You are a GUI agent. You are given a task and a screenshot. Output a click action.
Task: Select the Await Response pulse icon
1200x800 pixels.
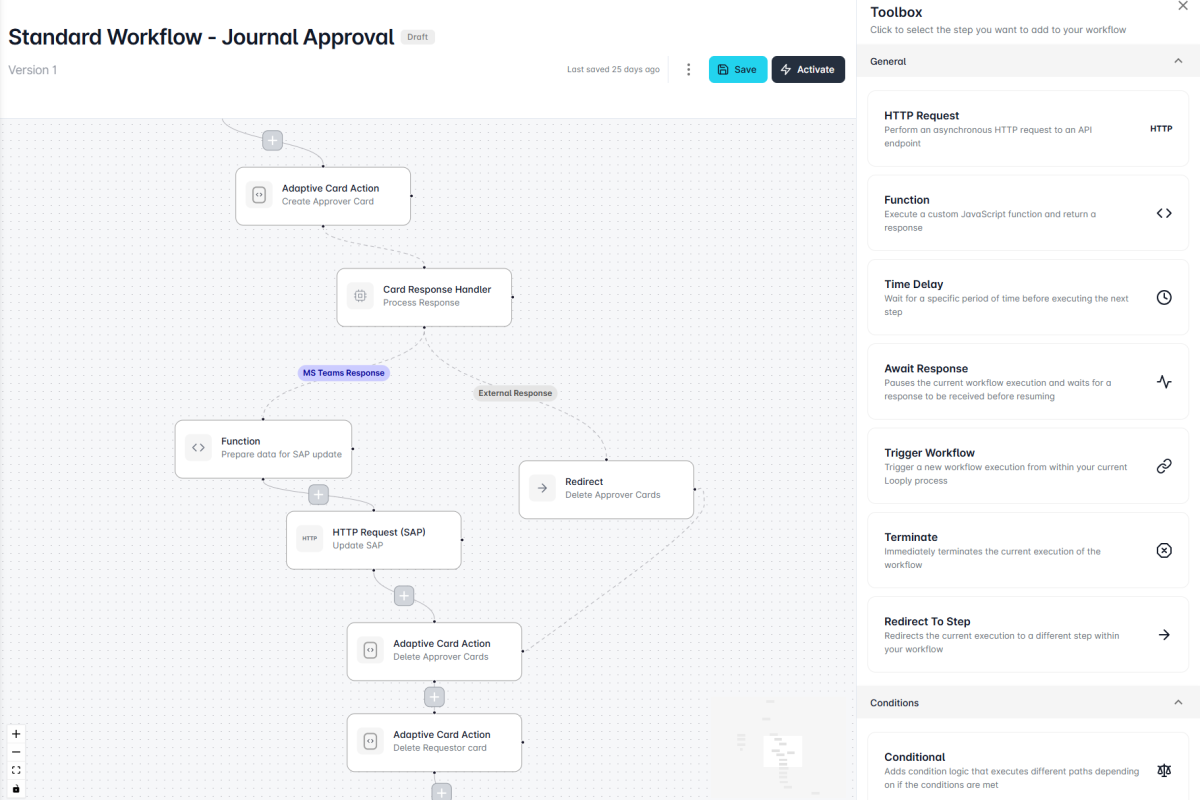[1163, 382]
